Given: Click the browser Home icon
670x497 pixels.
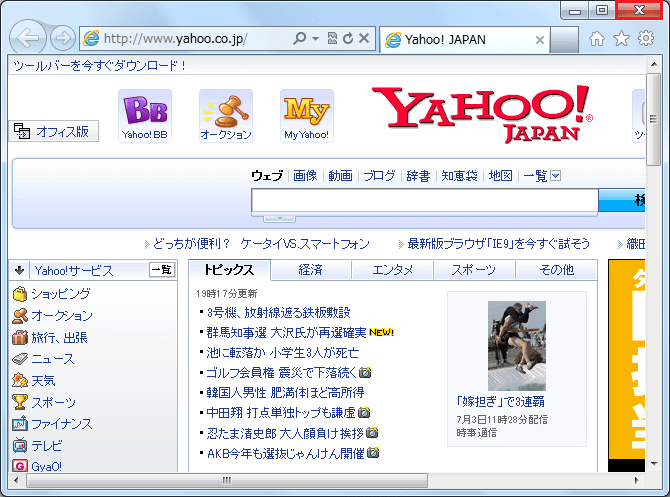Looking at the screenshot, I should (x=597, y=39).
